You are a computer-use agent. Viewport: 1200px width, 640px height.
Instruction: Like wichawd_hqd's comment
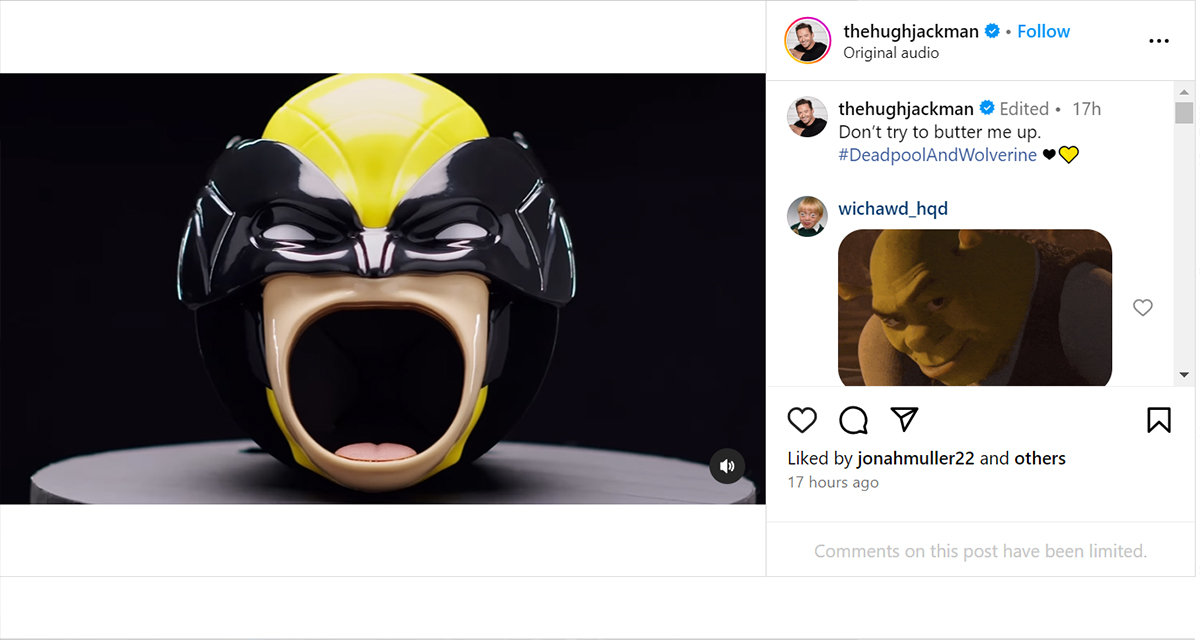pos(1142,308)
